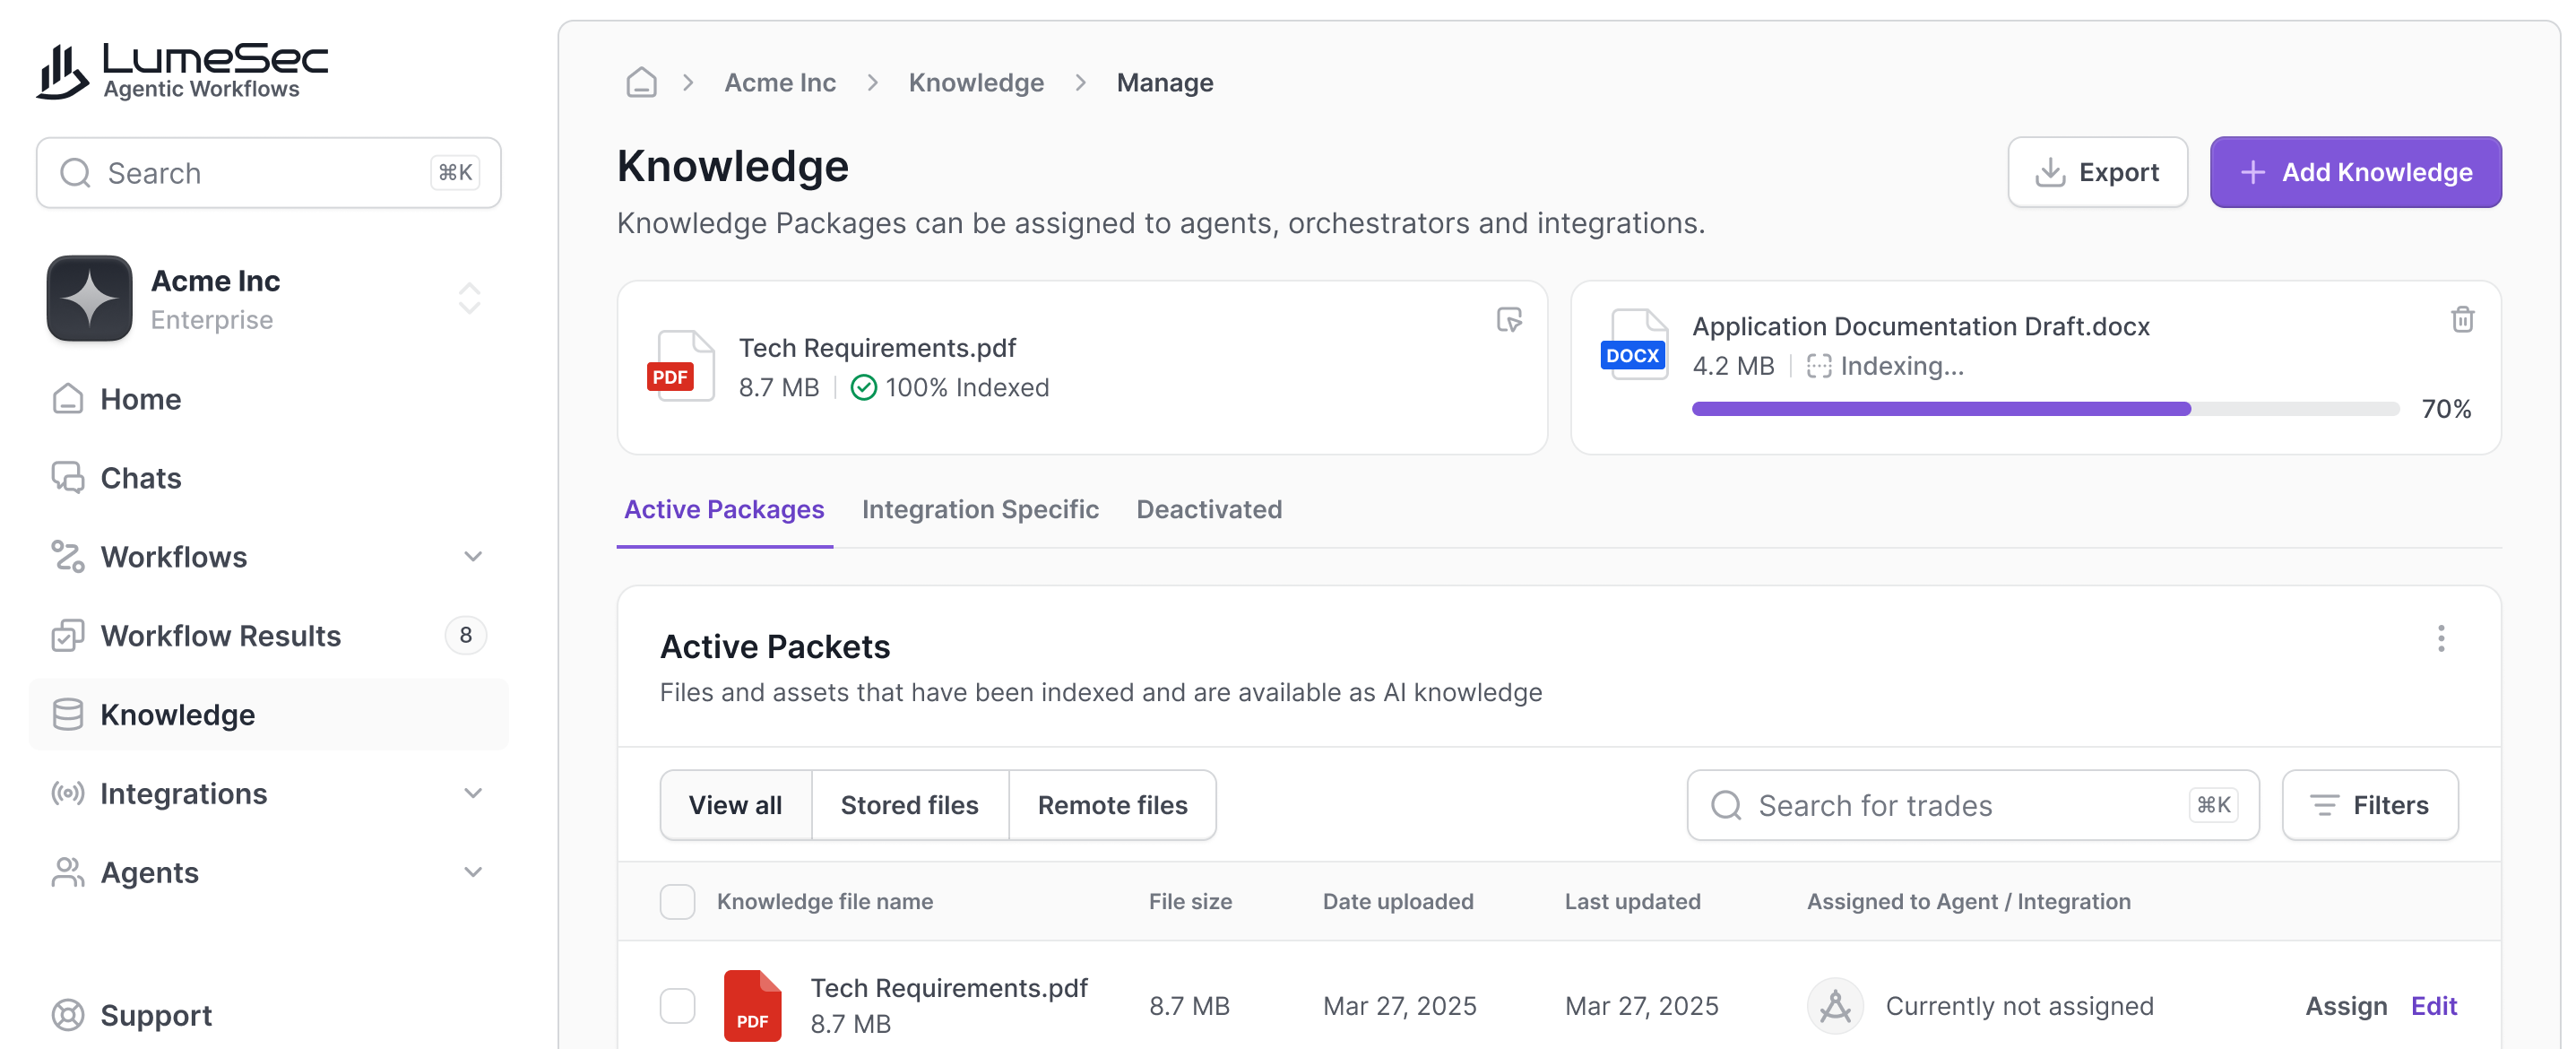Go to Acme Inc breadcrumb link
The width and height of the screenshot is (2576, 1049).
click(780, 82)
